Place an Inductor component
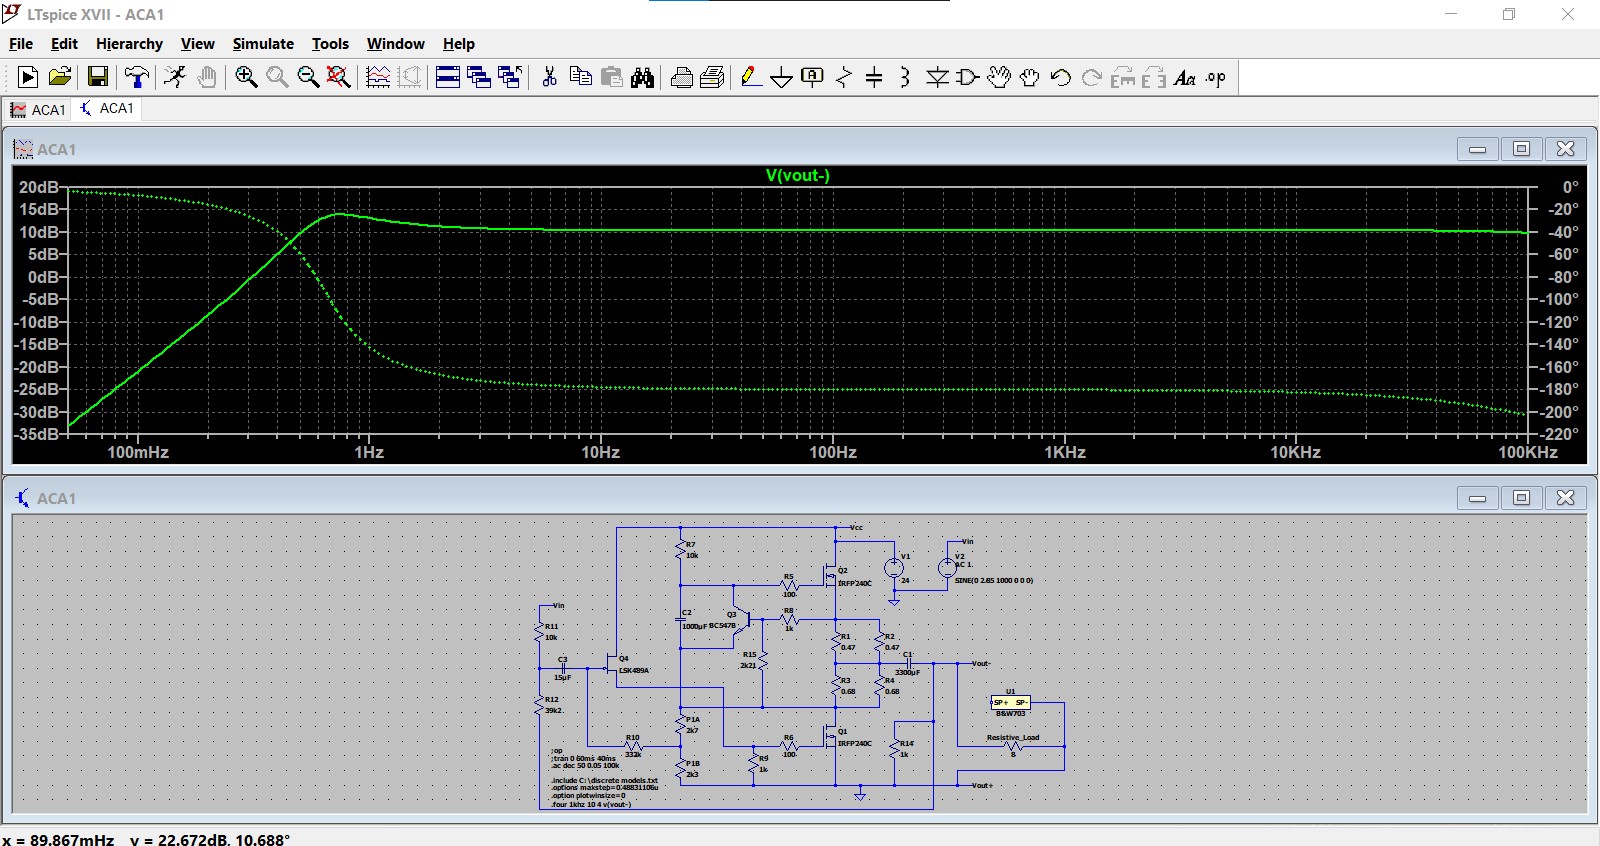This screenshot has height=846, width=1600. tap(905, 77)
